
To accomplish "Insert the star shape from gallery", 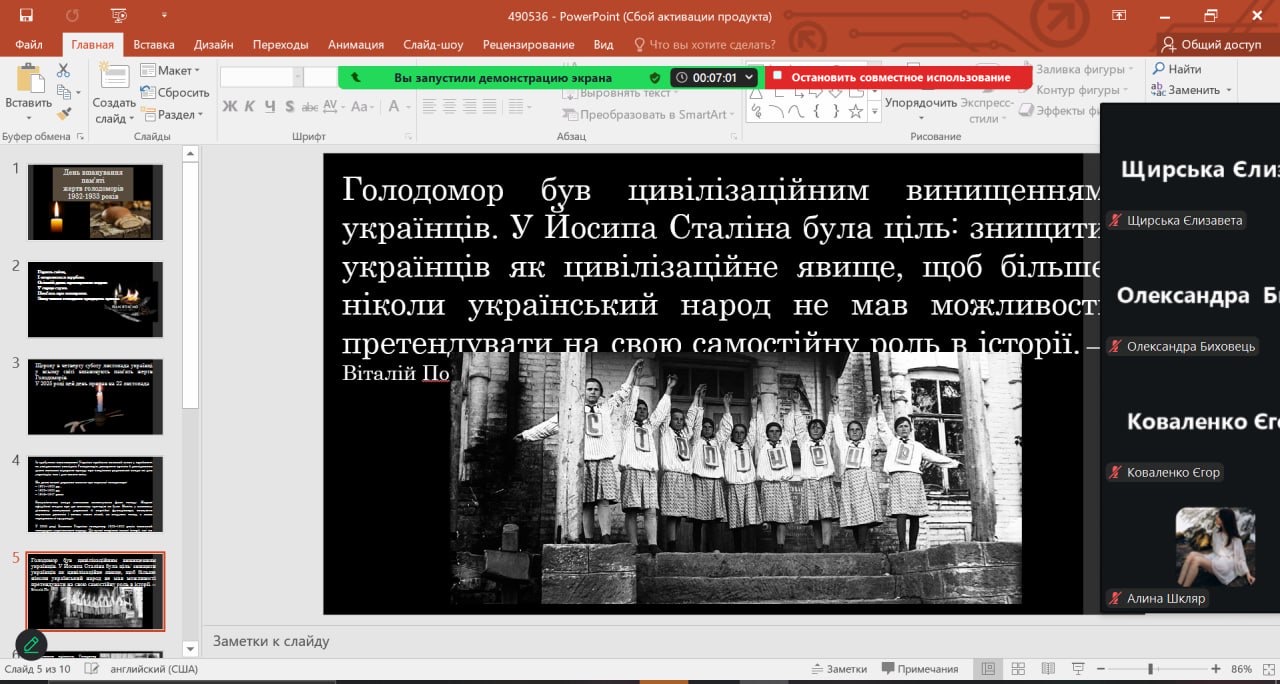I will pos(856,111).
